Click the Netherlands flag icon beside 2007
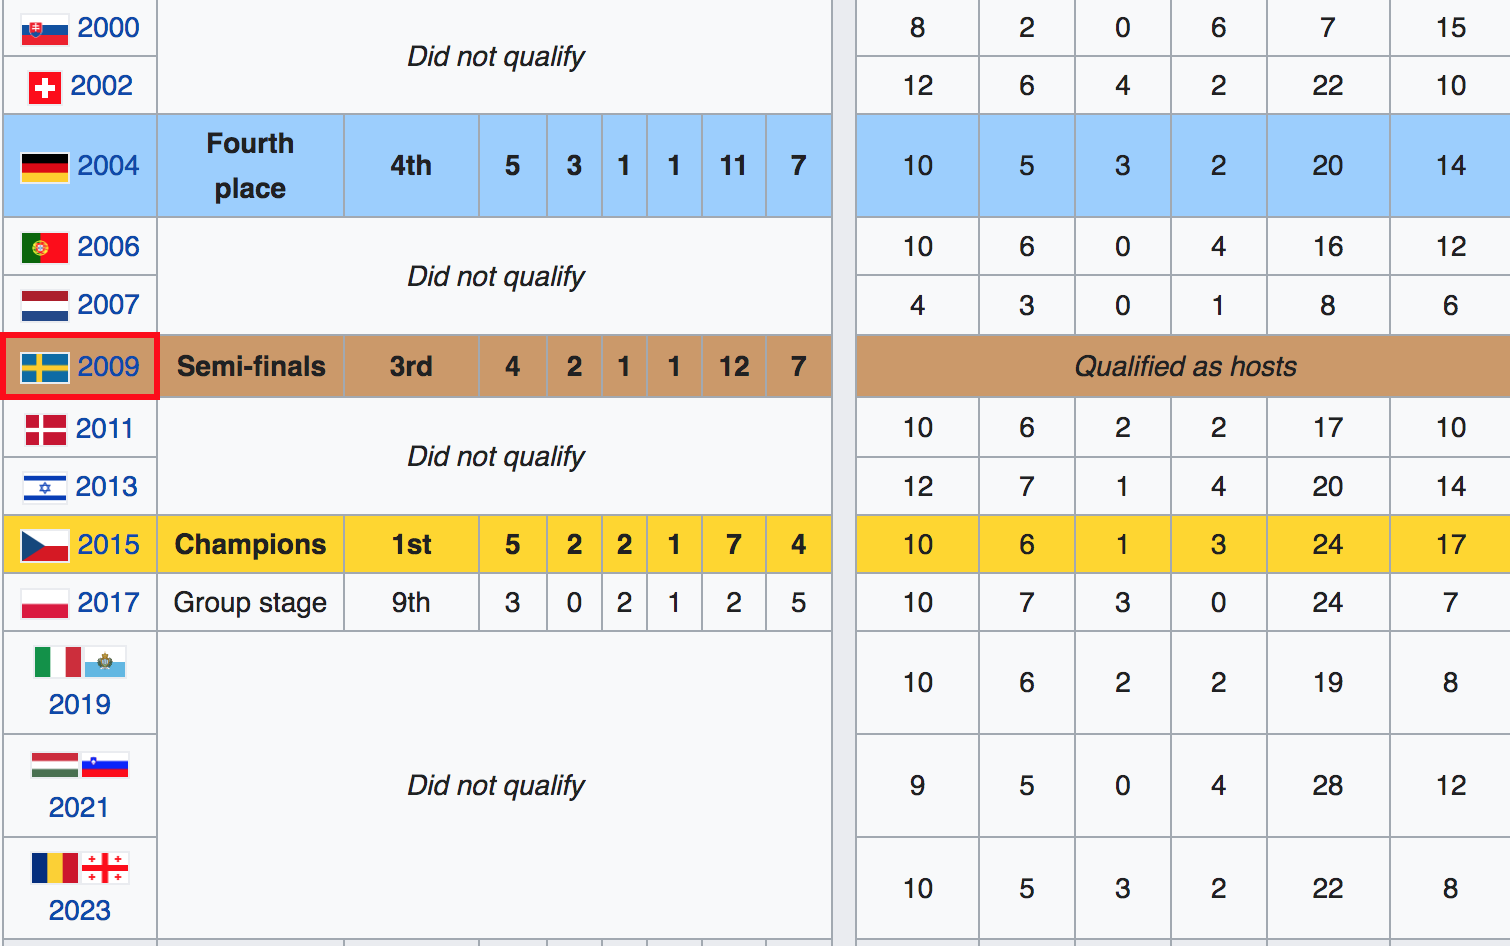The image size is (1510, 946). pyautogui.click(x=45, y=306)
